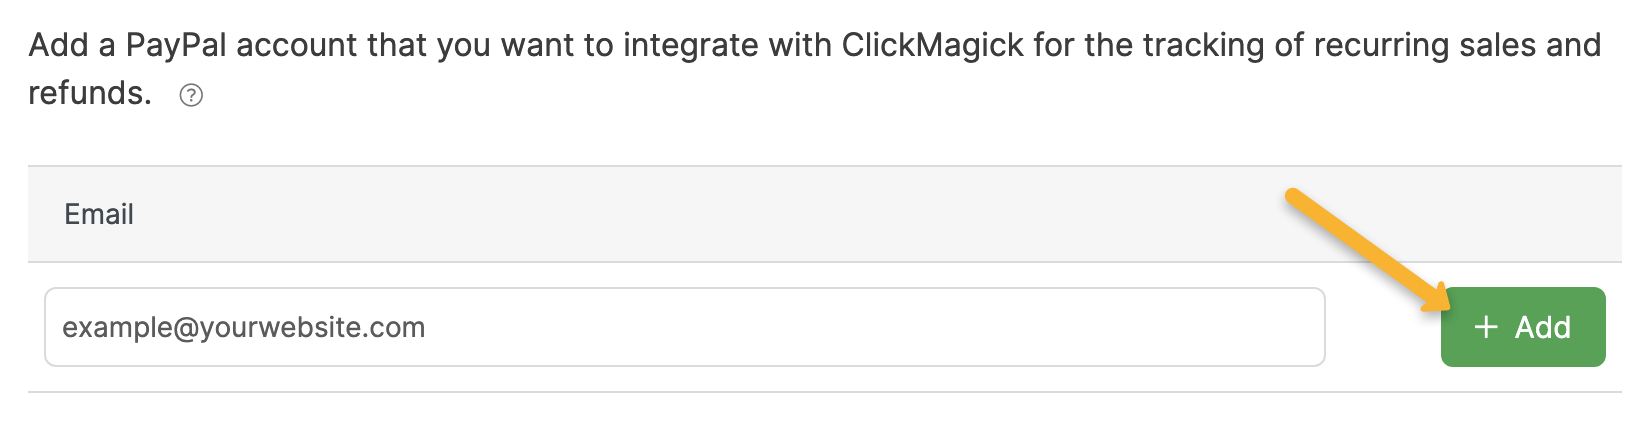
Task: Click the 'refunds.' text before help icon
Action: [90, 94]
